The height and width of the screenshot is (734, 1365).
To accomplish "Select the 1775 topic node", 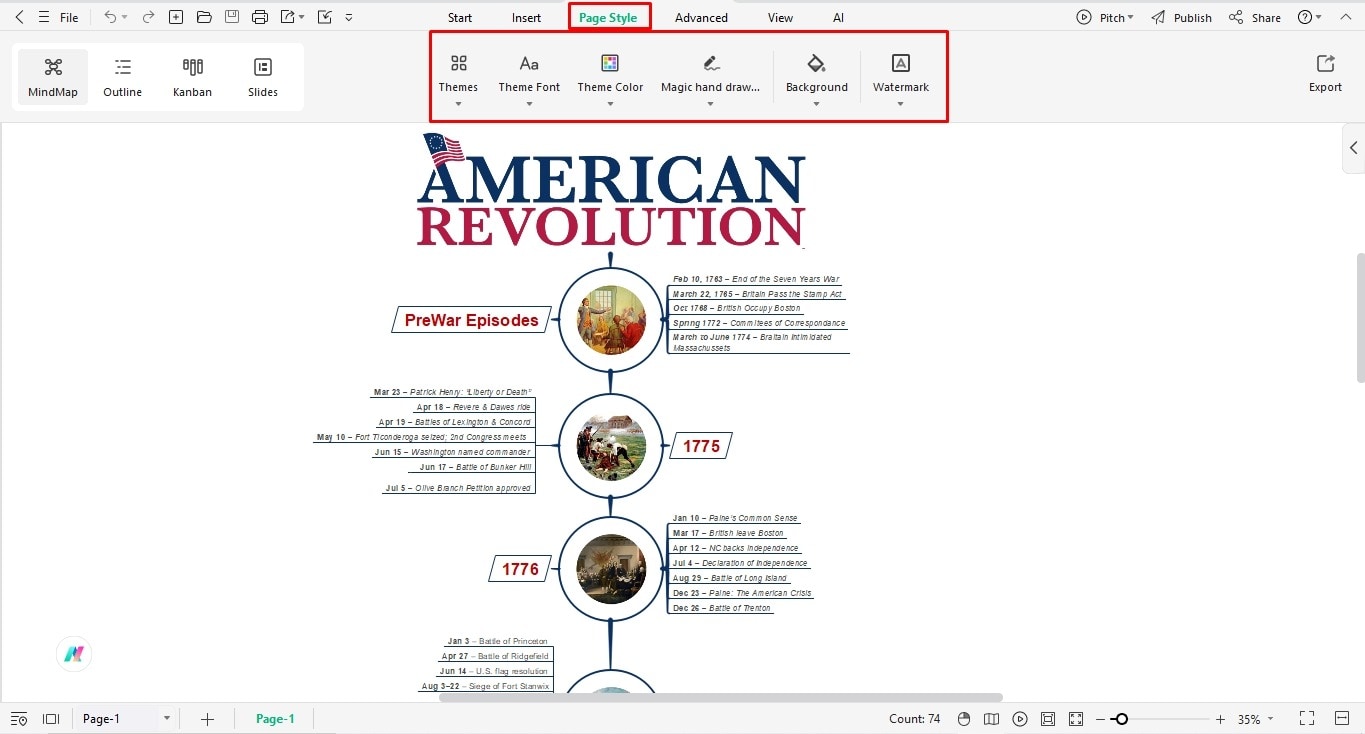I will tap(701, 446).
